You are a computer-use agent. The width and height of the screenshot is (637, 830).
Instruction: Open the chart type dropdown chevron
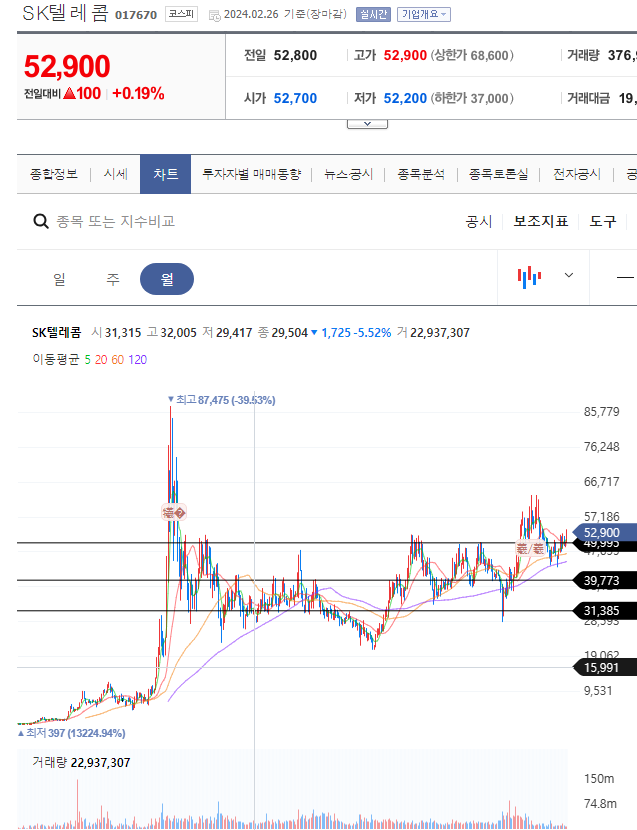tap(569, 275)
